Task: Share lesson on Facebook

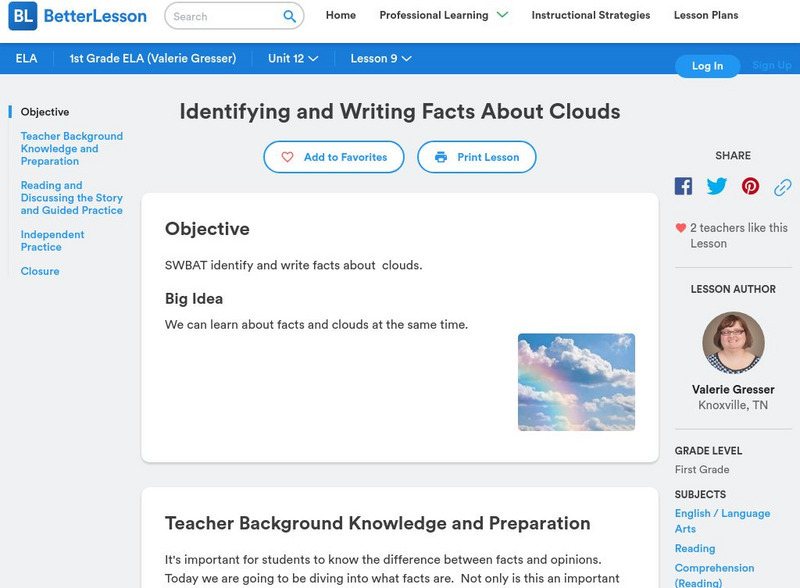Action: point(683,186)
